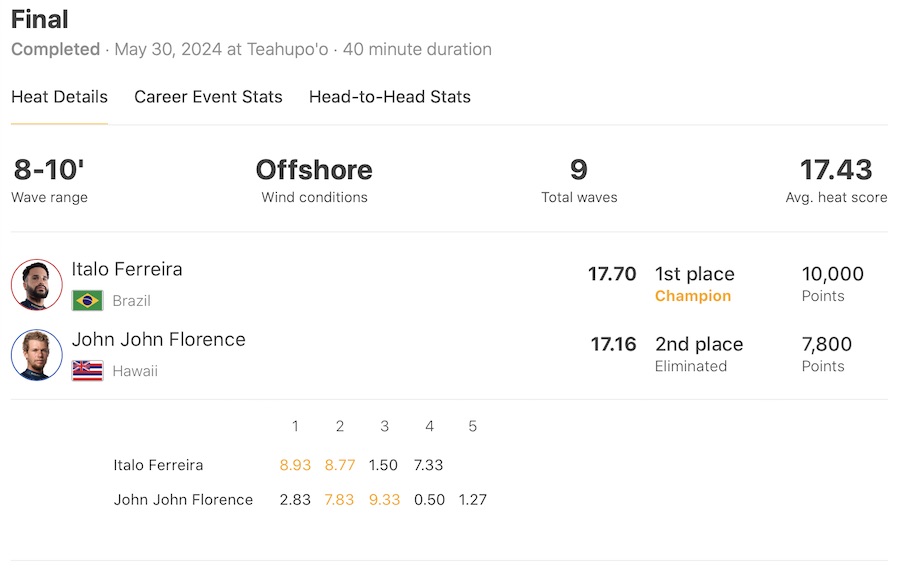Click the orange Champion label
Viewport: 900px width, 574px height.
(x=693, y=296)
